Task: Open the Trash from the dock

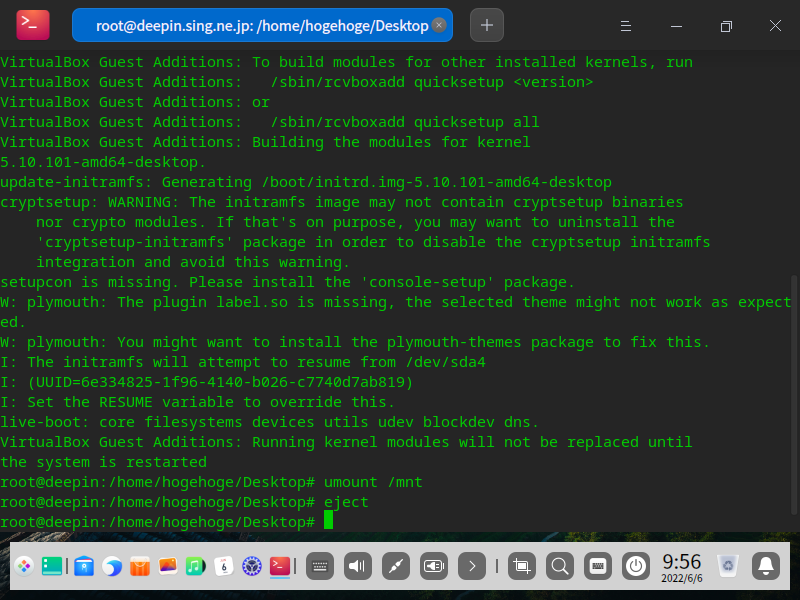Action: pyautogui.click(x=728, y=566)
